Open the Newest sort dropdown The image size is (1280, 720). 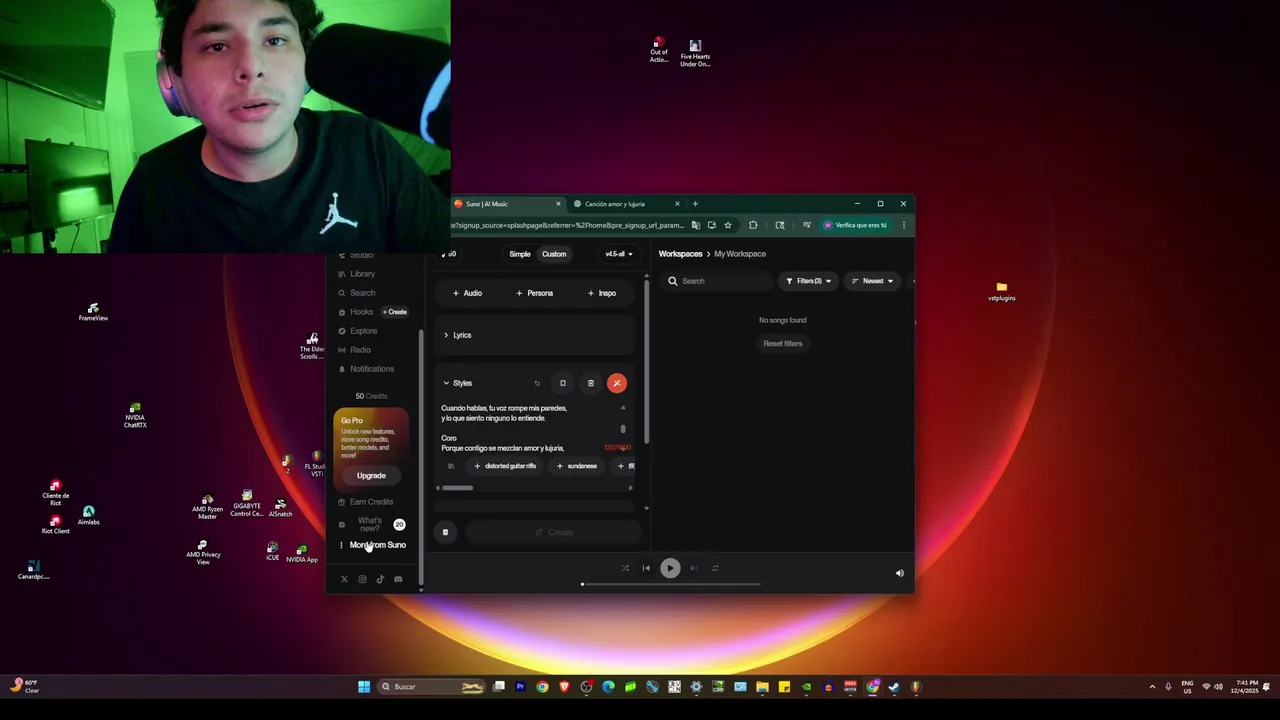point(872,281)
